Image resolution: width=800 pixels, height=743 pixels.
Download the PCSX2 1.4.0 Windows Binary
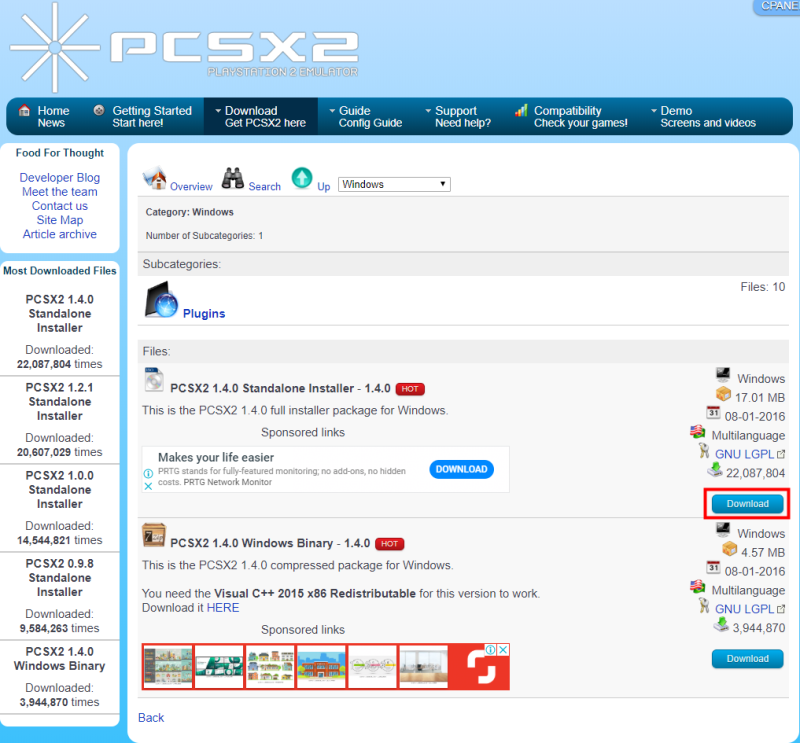747,659
